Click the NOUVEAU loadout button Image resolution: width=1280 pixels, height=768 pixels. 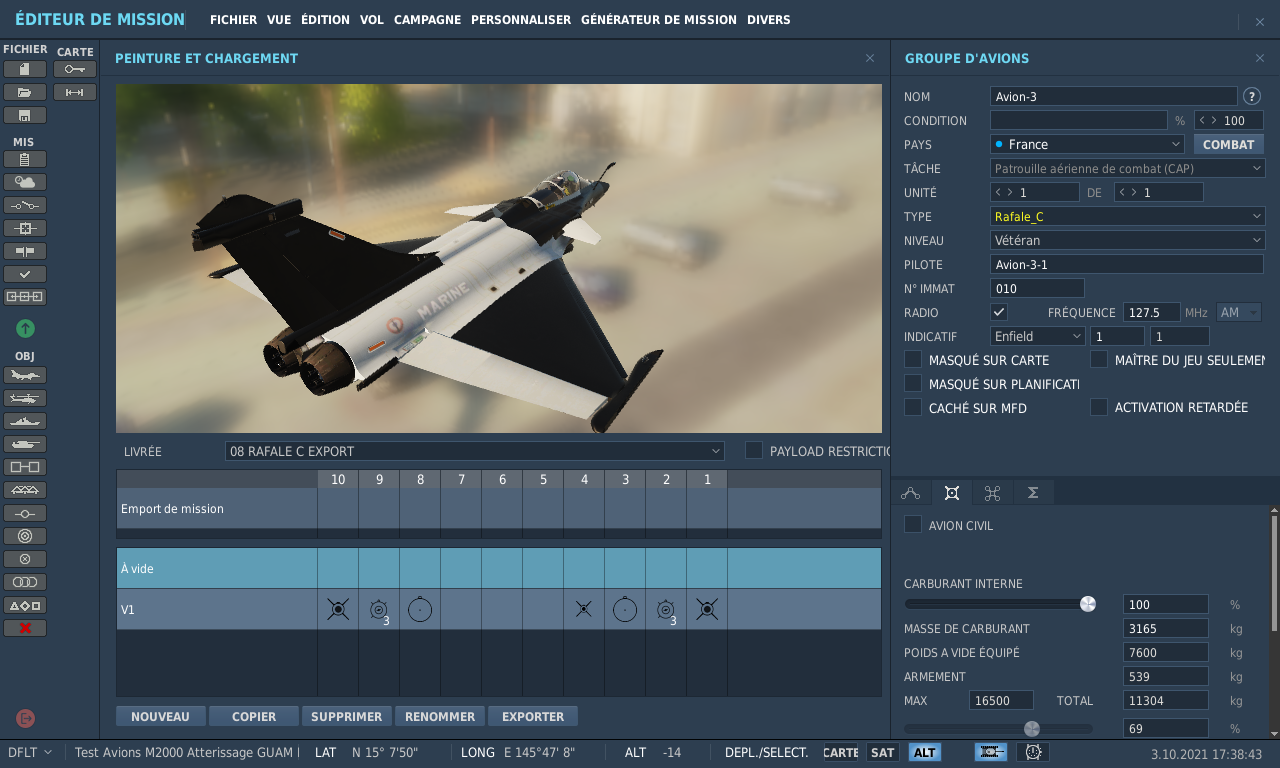point(160,716)
